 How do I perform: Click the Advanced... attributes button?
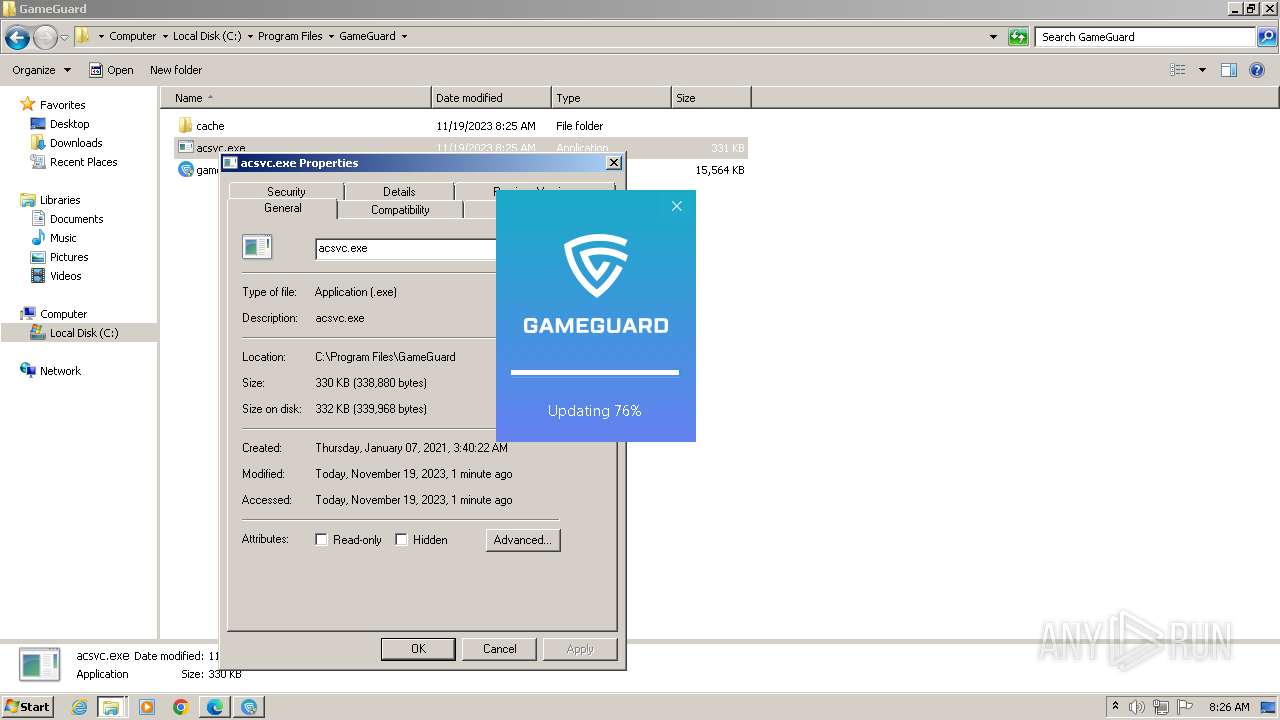pos(522,540)
